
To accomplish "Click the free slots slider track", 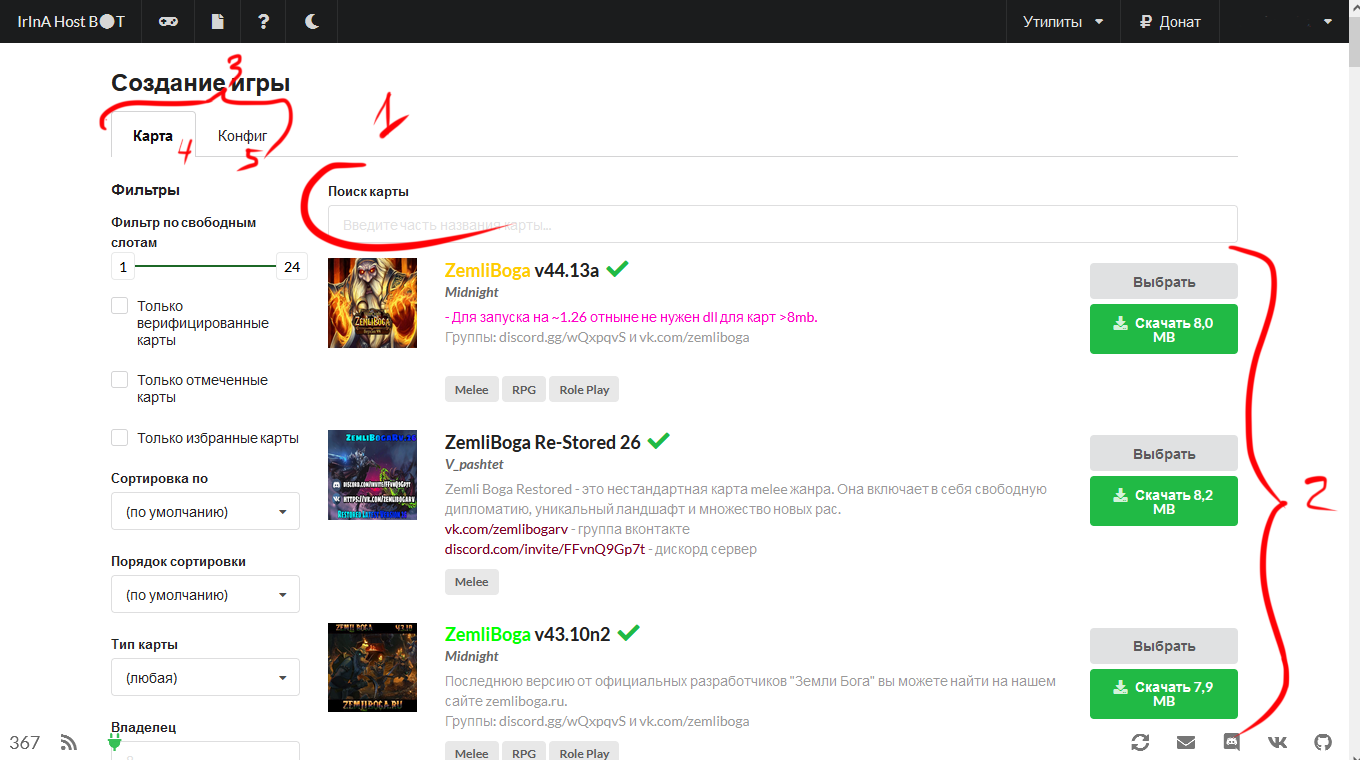I will click(206, 267).
